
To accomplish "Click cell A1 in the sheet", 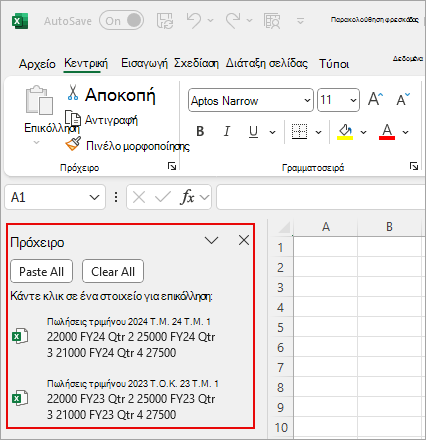I will click(326, 247).
